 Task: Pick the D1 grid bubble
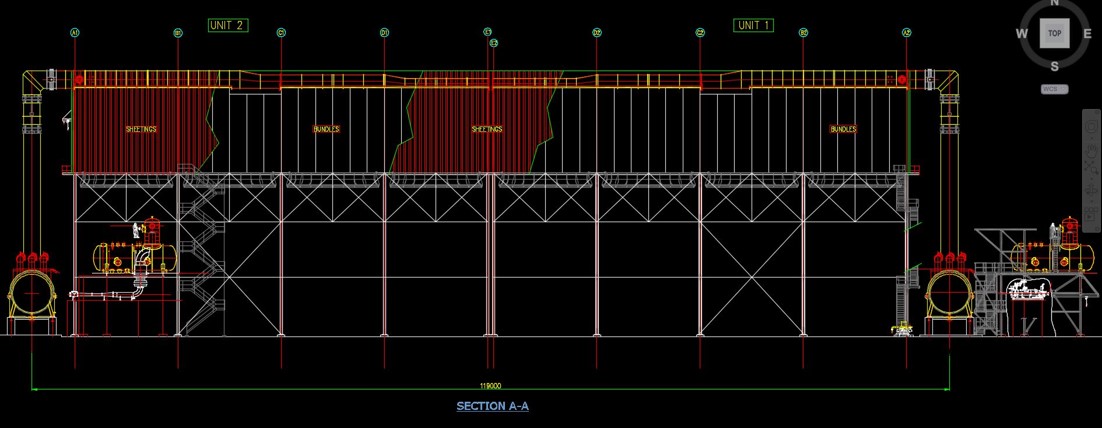[384, 33]
